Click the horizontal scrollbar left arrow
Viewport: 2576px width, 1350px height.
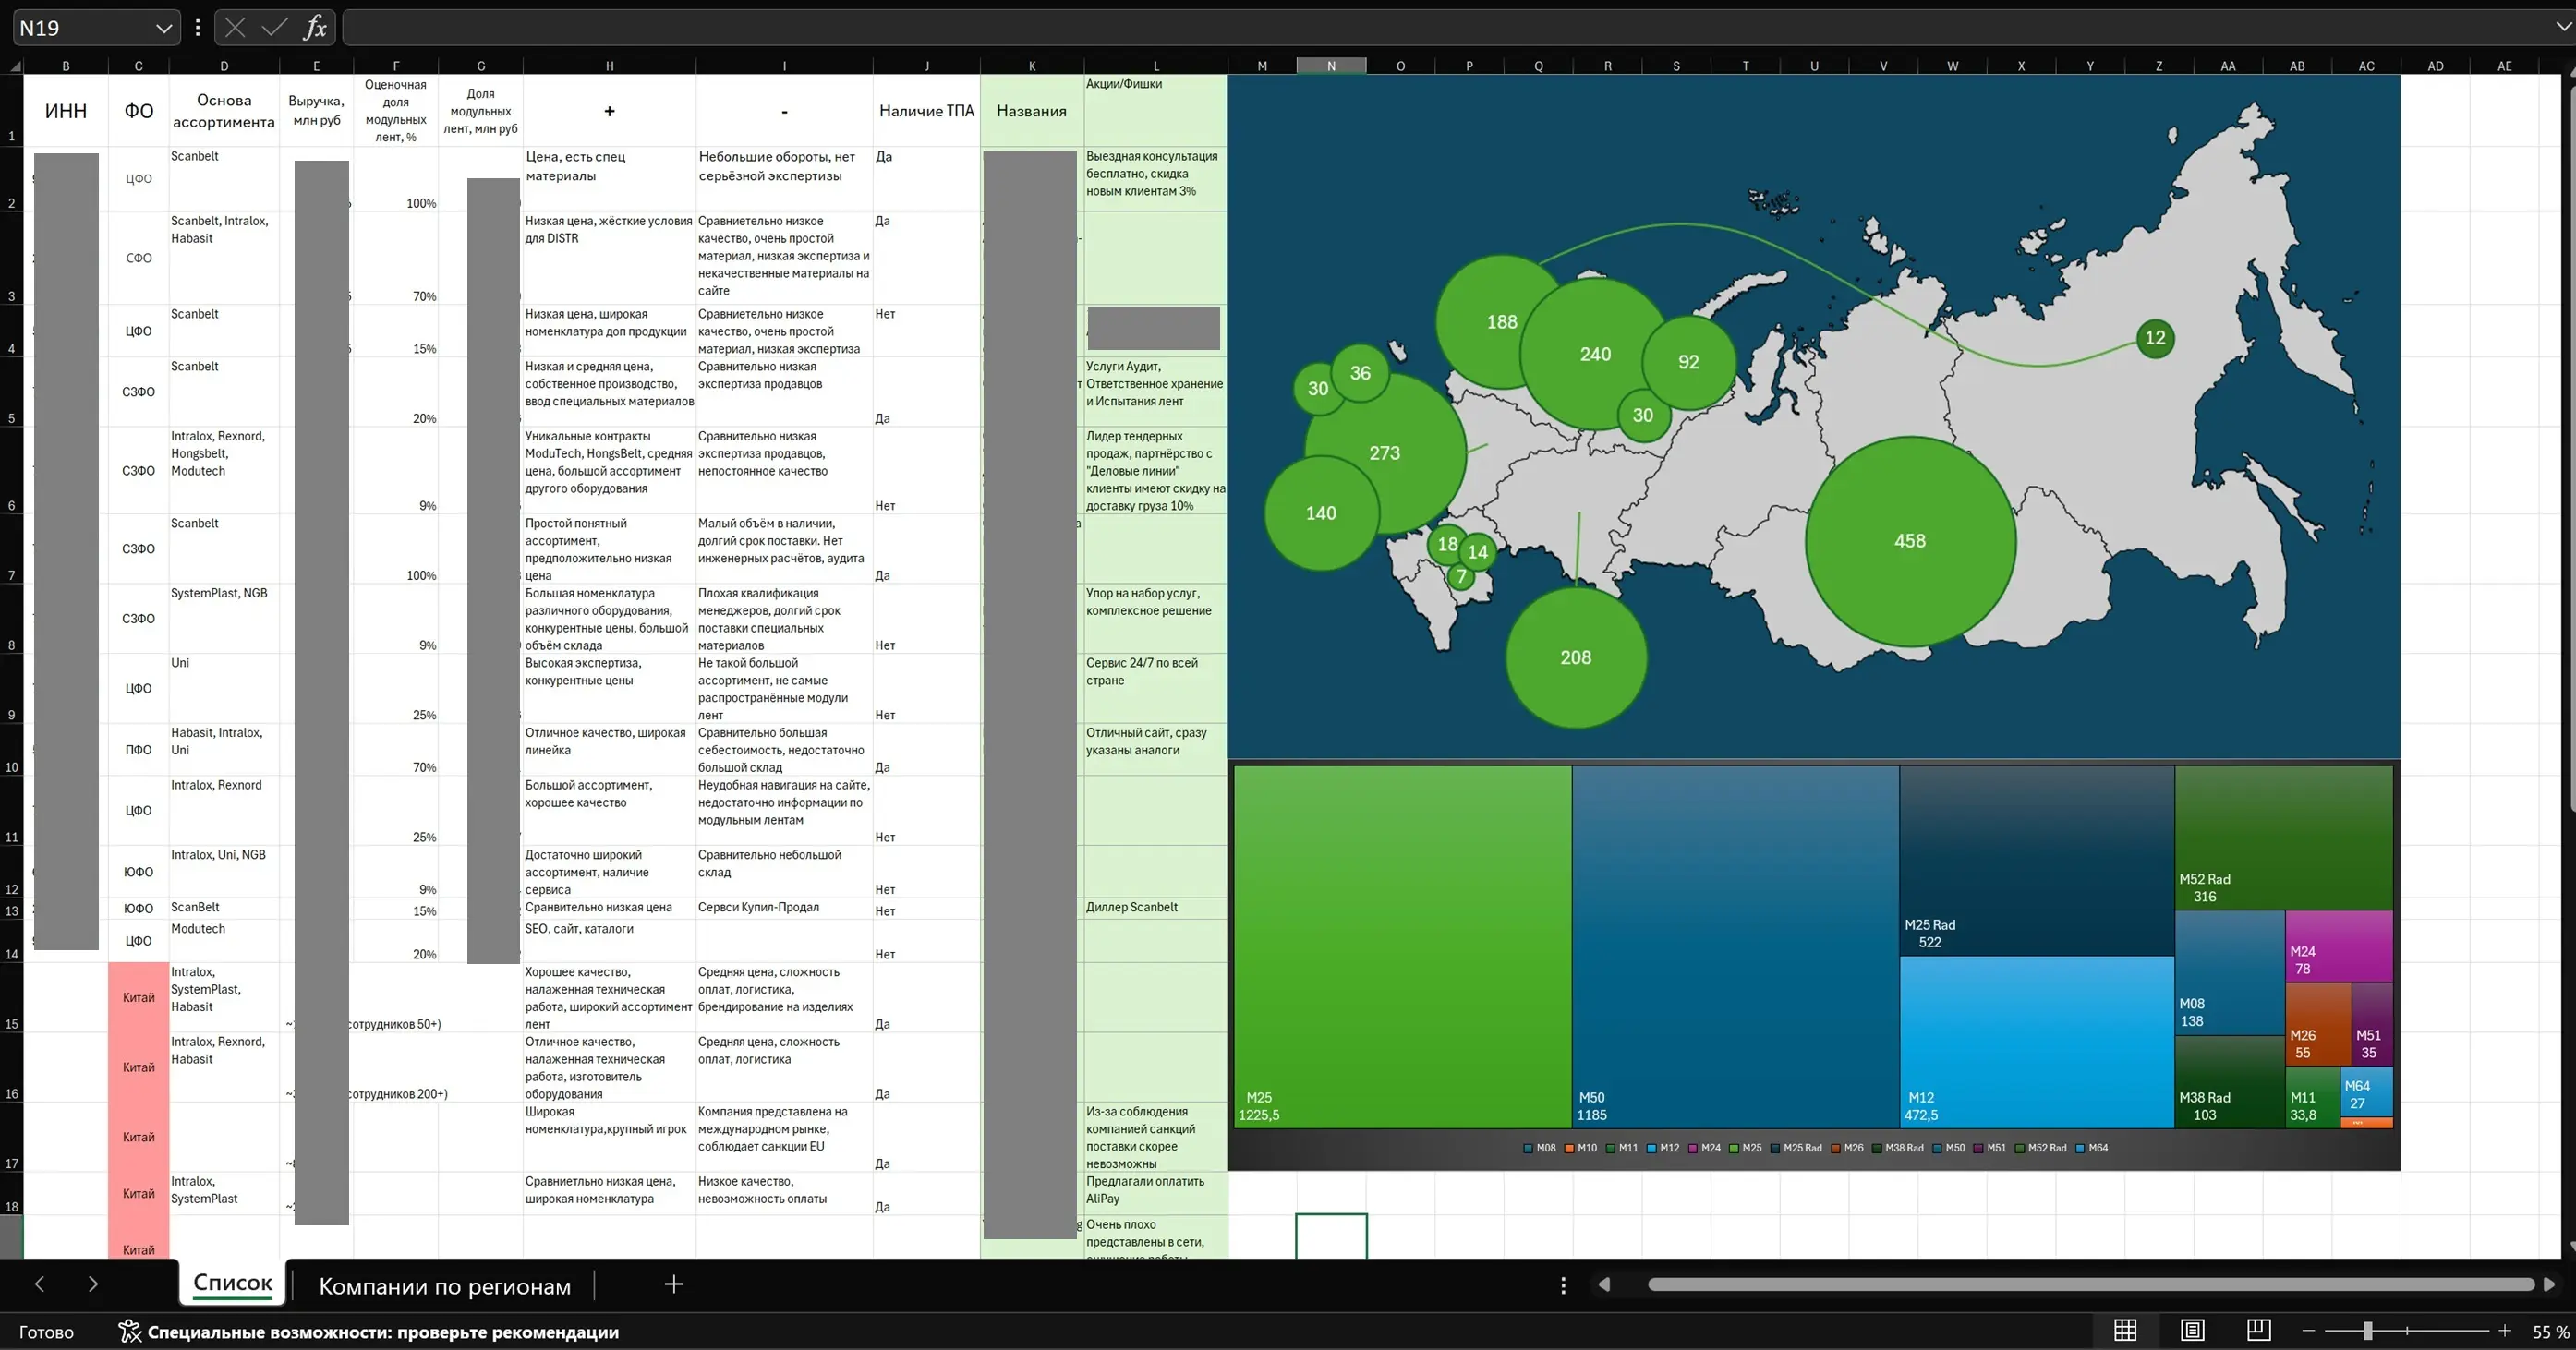coord(1604,1284)
